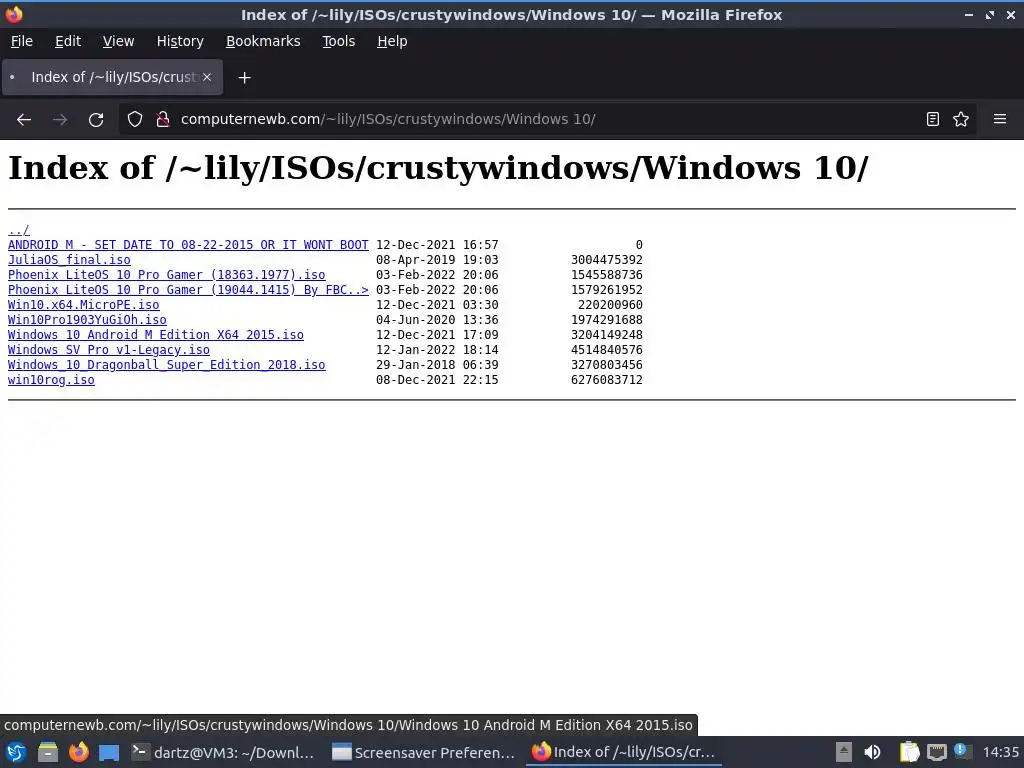Download Windows_10_Dragonball_Super_Edition_2018.iso
The height and width of the screenshot is (768, 1024).
click(x=167, y=365)
